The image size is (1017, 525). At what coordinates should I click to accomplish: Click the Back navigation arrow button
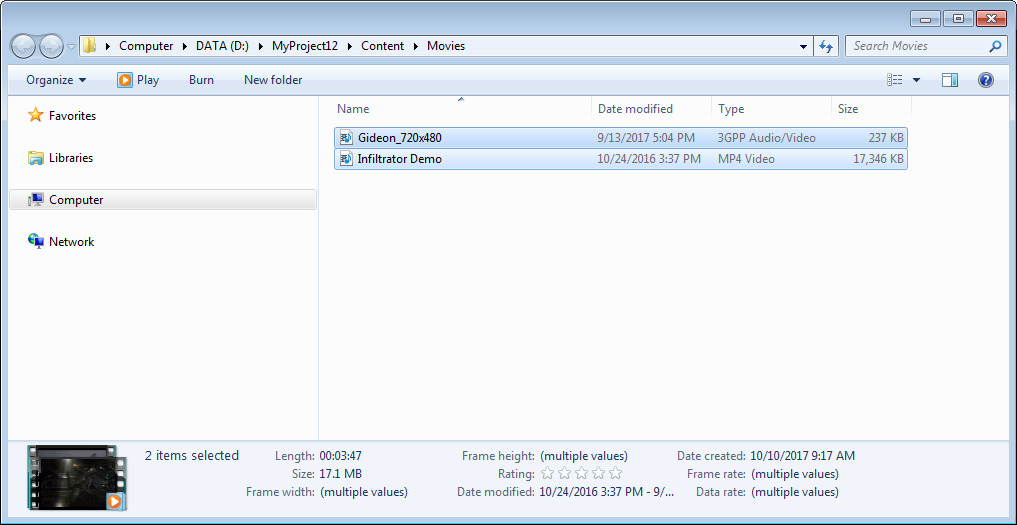click(24, 46)
